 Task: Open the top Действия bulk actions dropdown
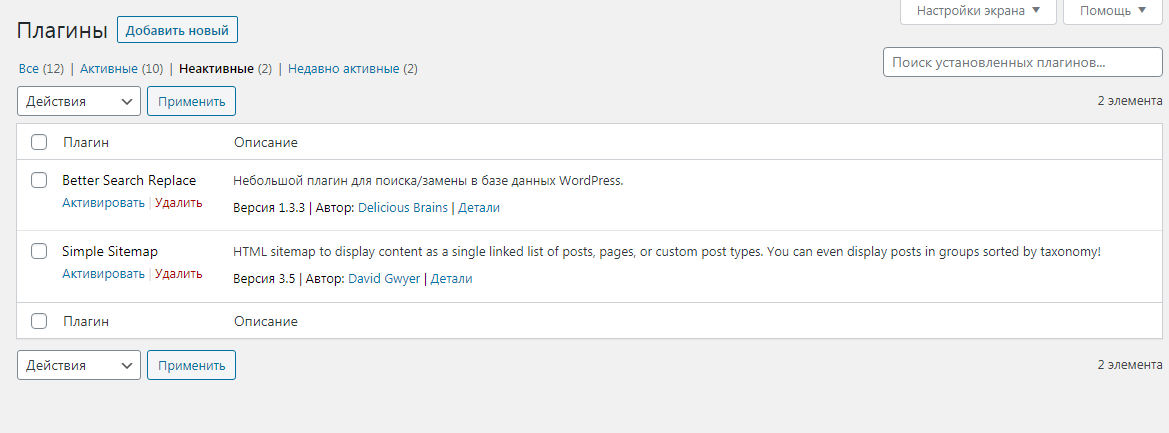click(x=79, y=101)
